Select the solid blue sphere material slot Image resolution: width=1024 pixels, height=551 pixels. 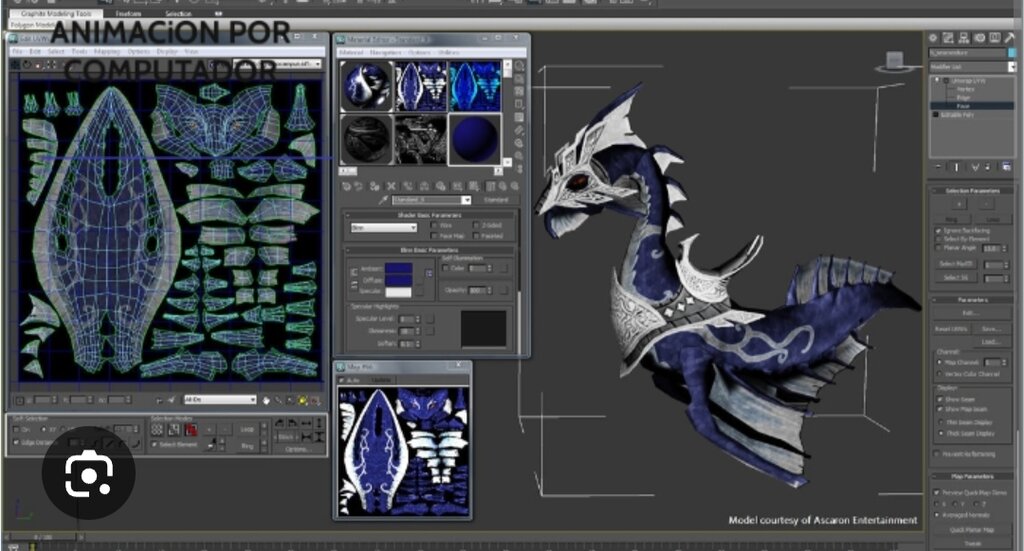(x=475, y=140)
